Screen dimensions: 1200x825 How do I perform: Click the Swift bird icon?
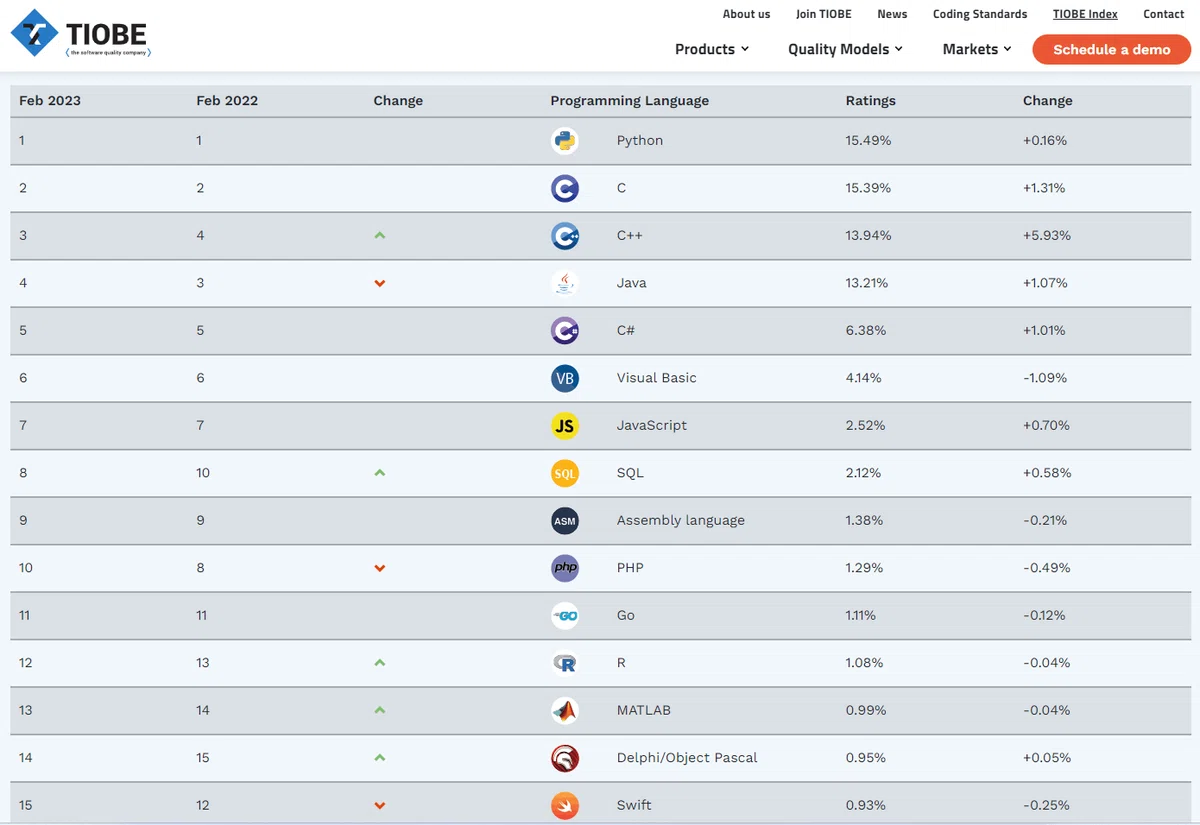tap(565, 805)
